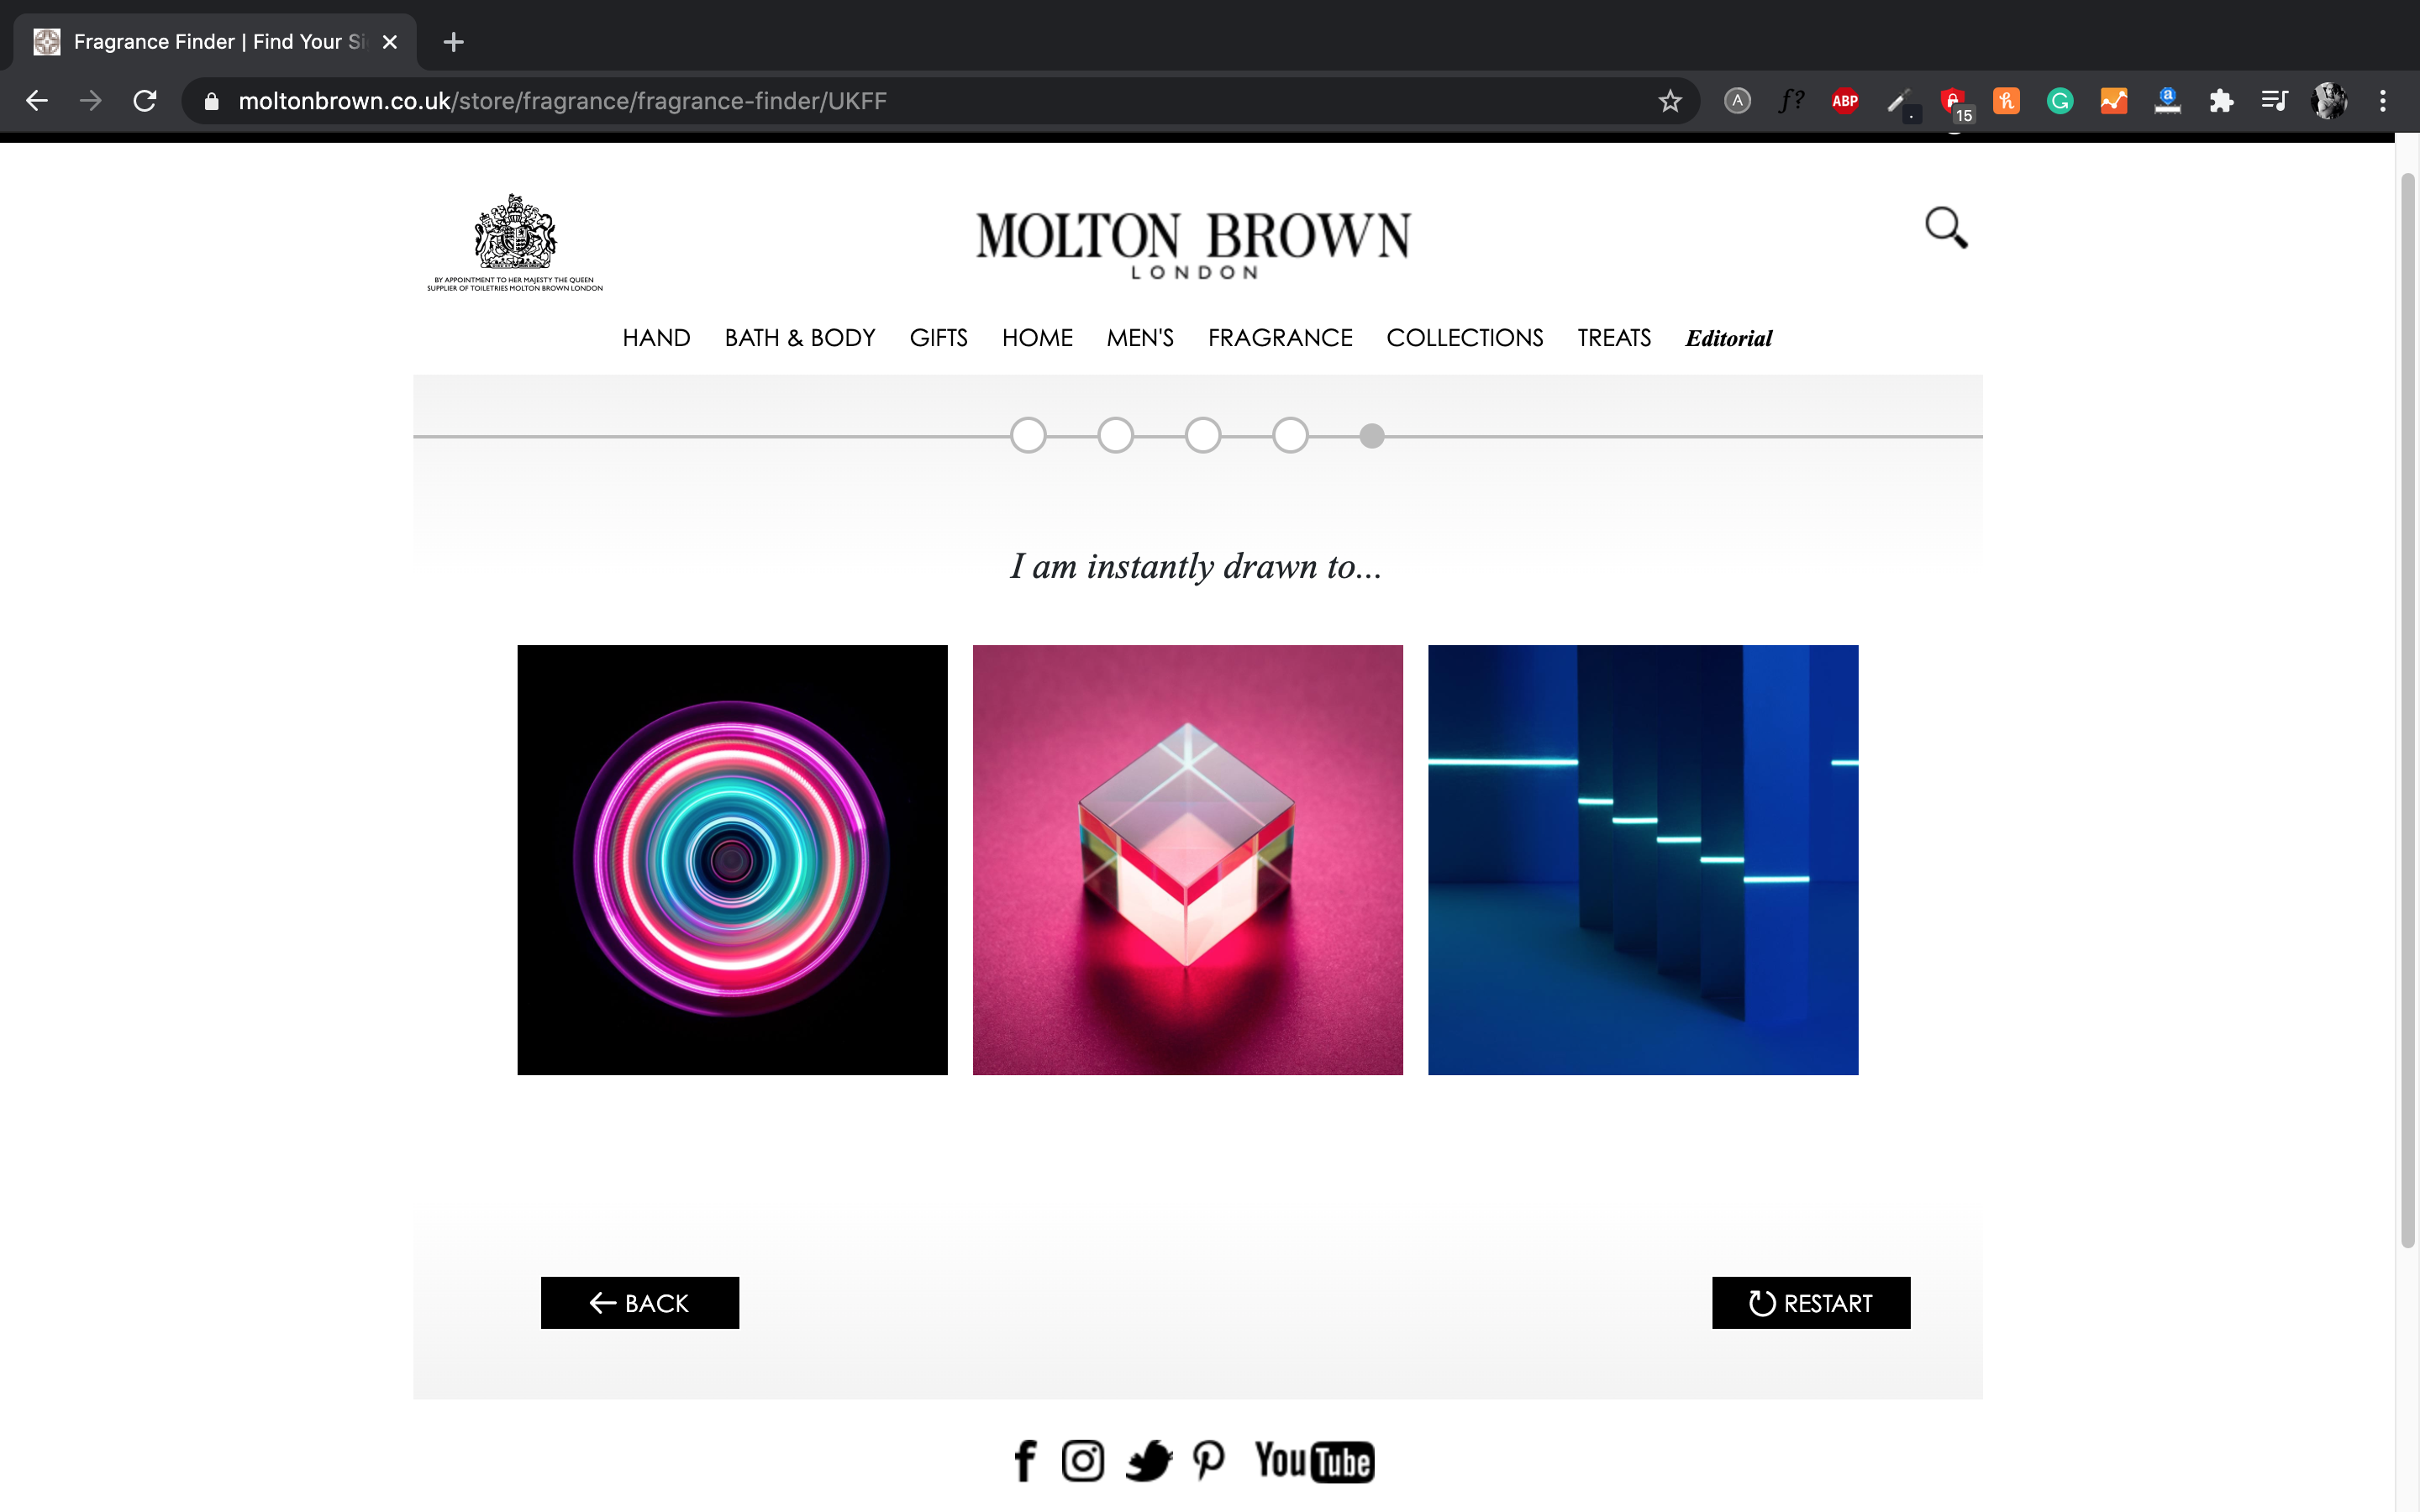Viewport: 2420px width, 1512px height.
Task: Bookmark this page with the star icon
Action: [1669, 101]
